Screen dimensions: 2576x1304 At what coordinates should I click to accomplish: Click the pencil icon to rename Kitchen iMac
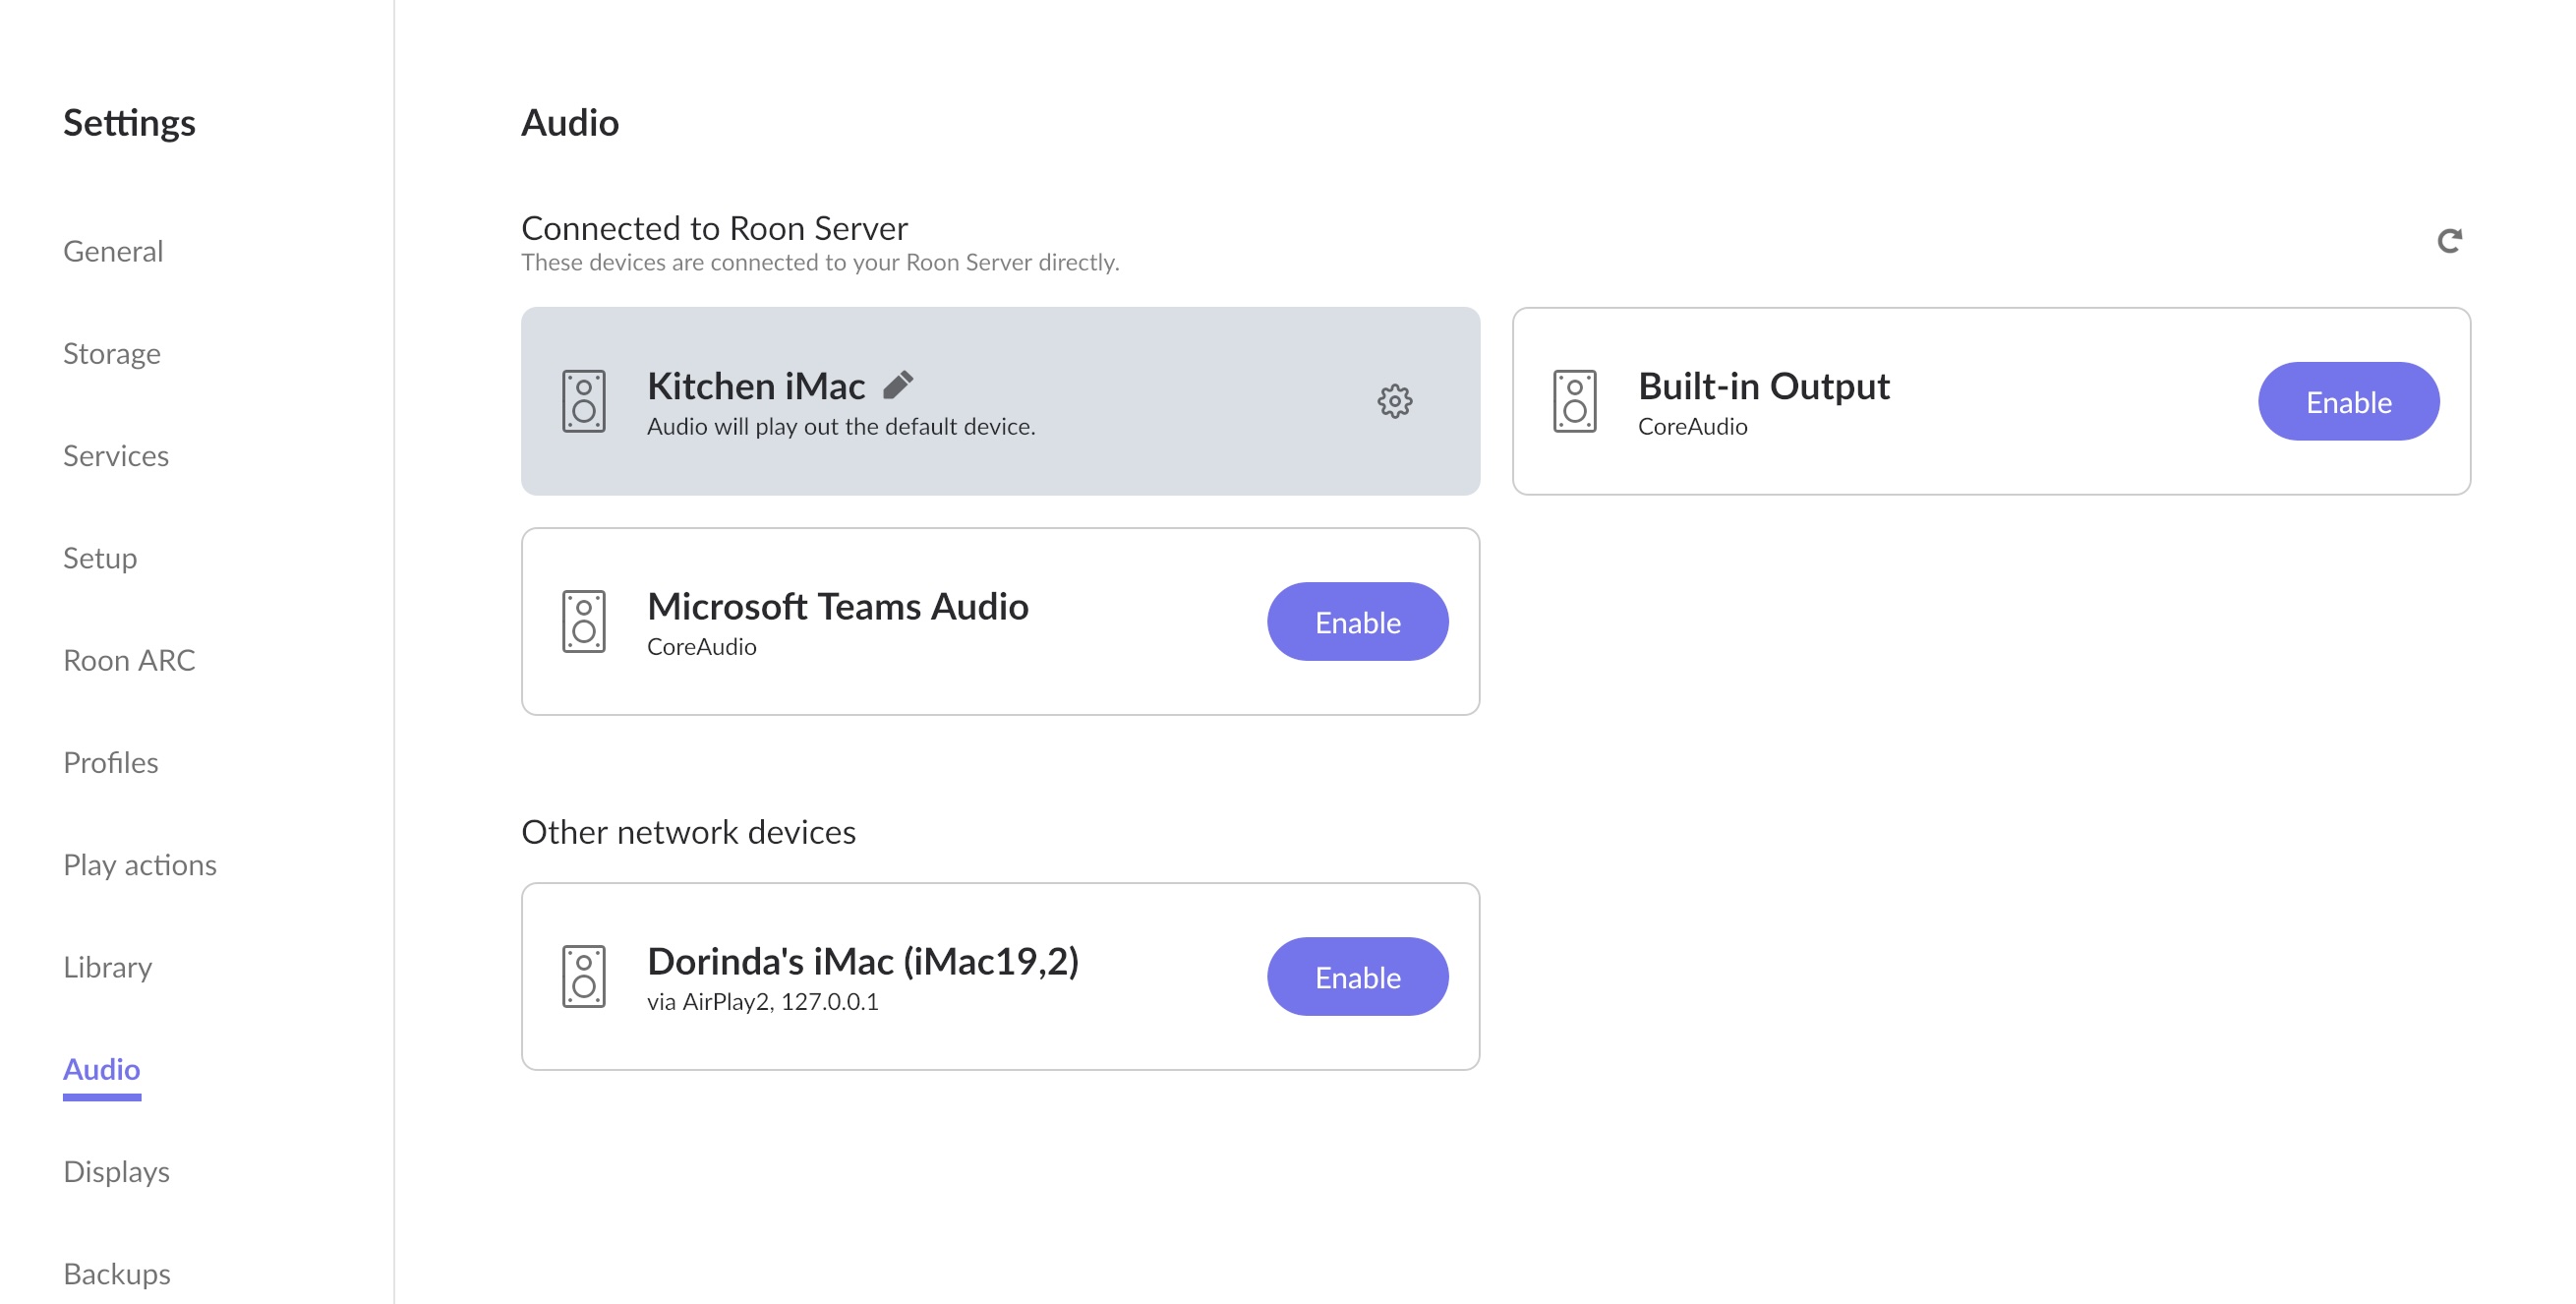tap(898, 385)
